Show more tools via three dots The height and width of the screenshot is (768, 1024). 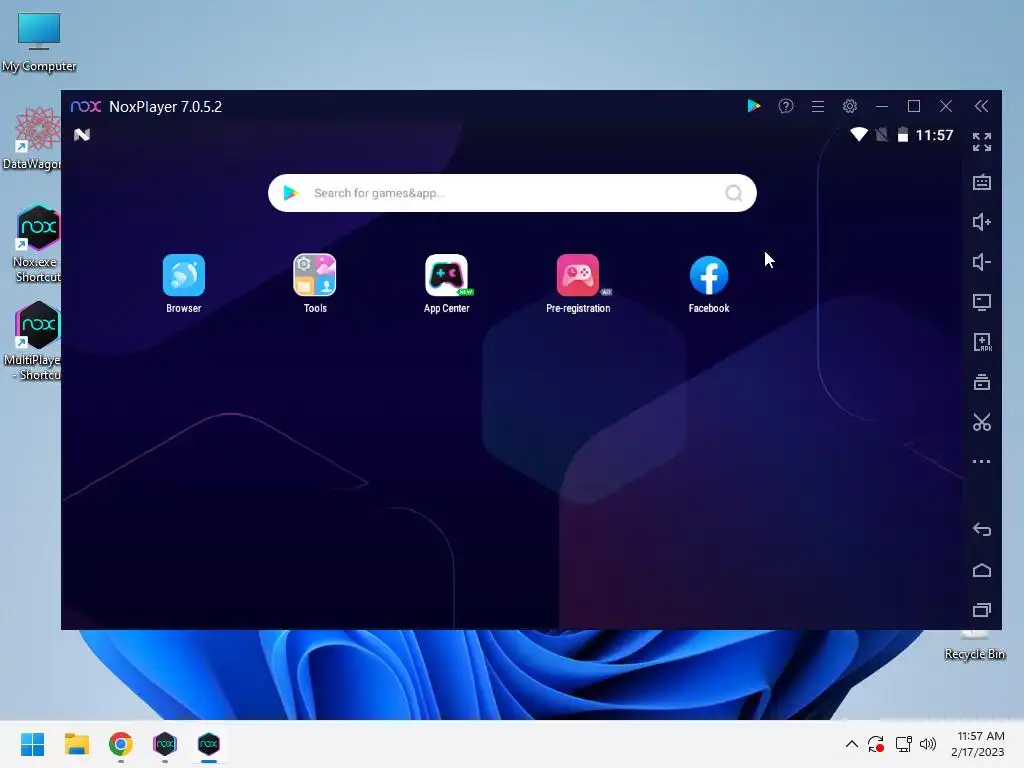tap(982, 462)
